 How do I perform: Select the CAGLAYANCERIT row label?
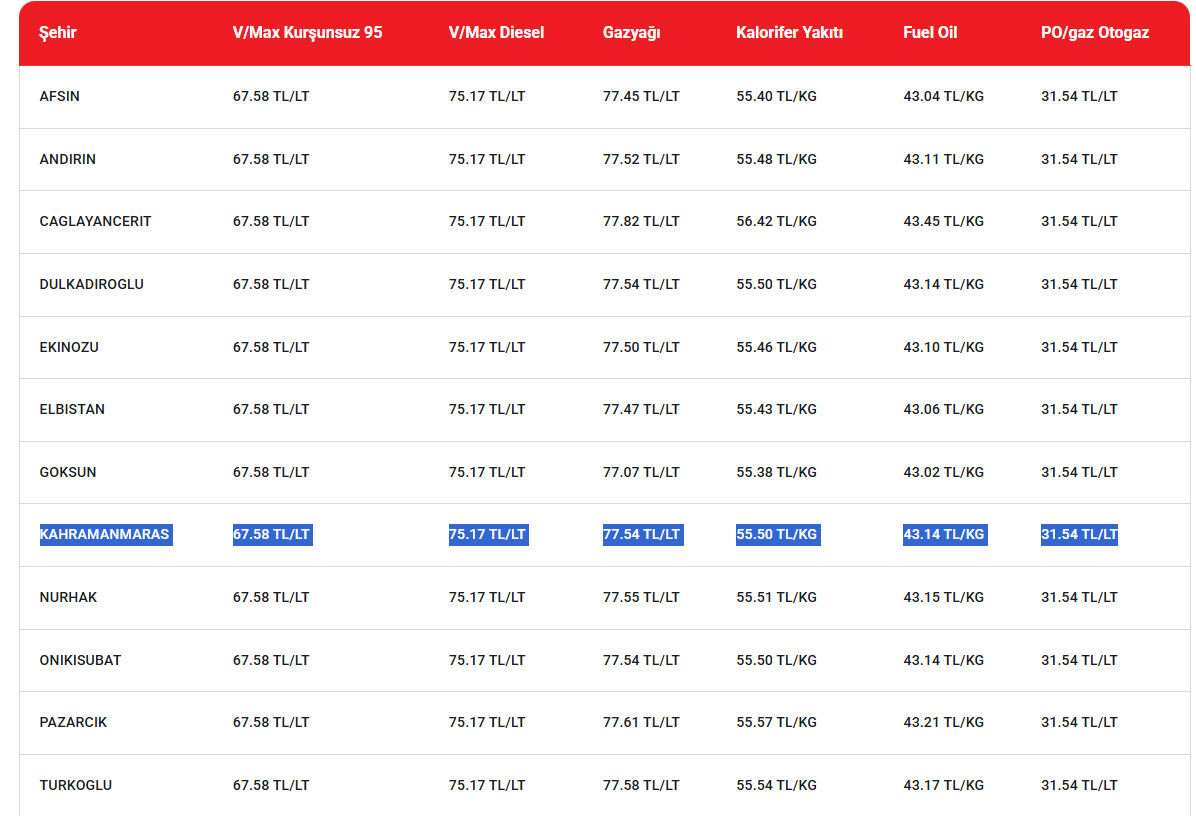pyautogui.click(x=95, y=222)
